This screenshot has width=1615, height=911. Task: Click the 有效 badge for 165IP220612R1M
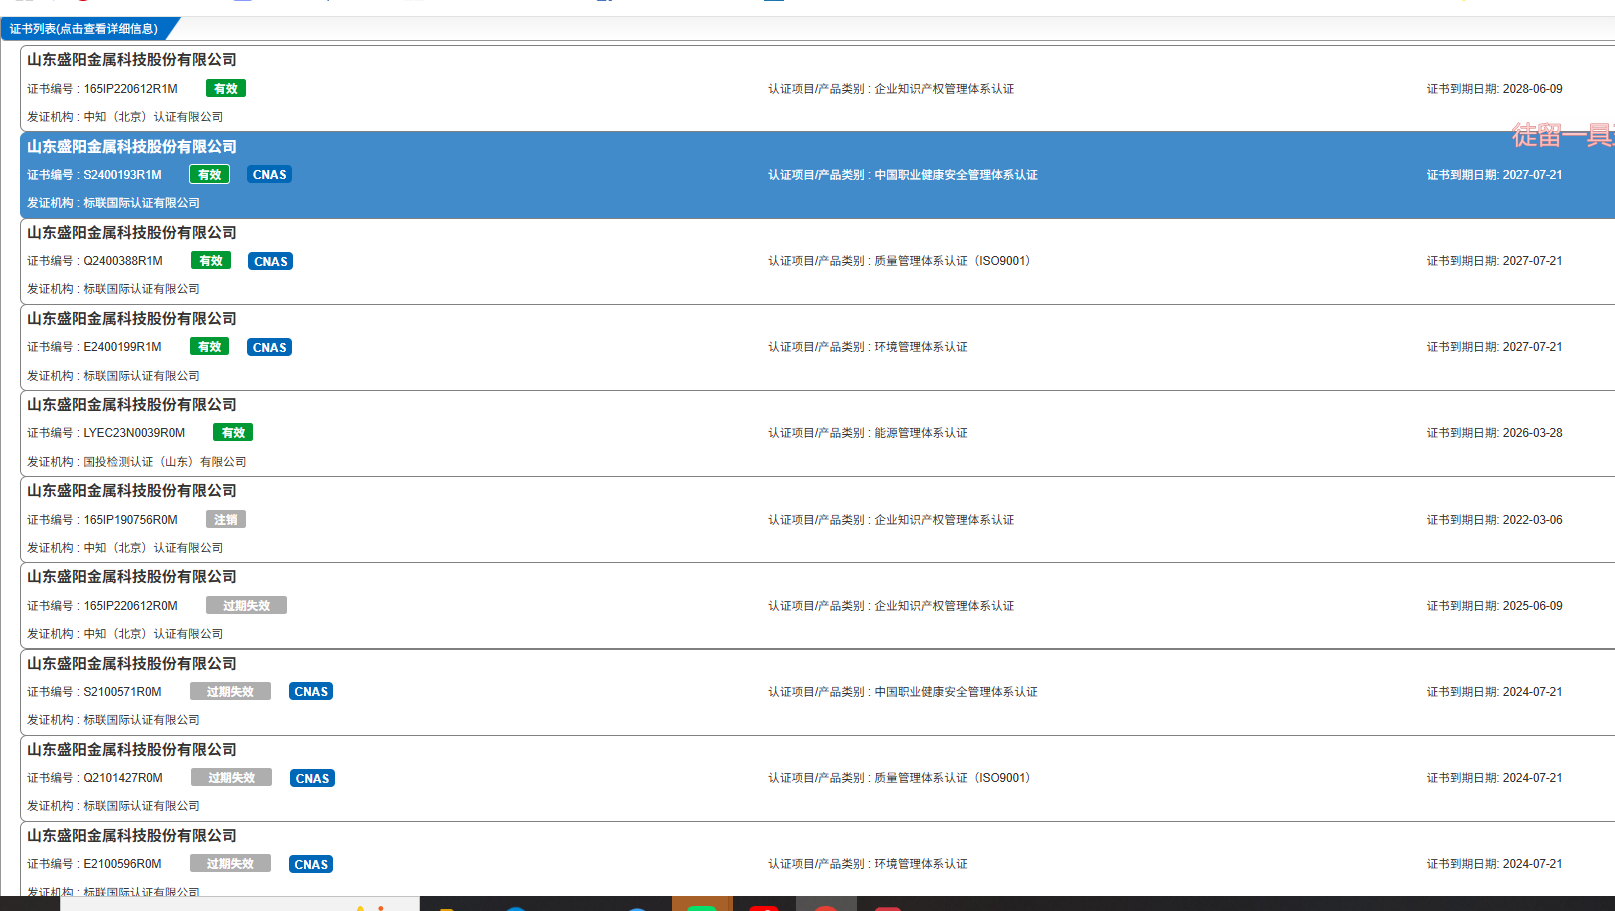(226, 89)
